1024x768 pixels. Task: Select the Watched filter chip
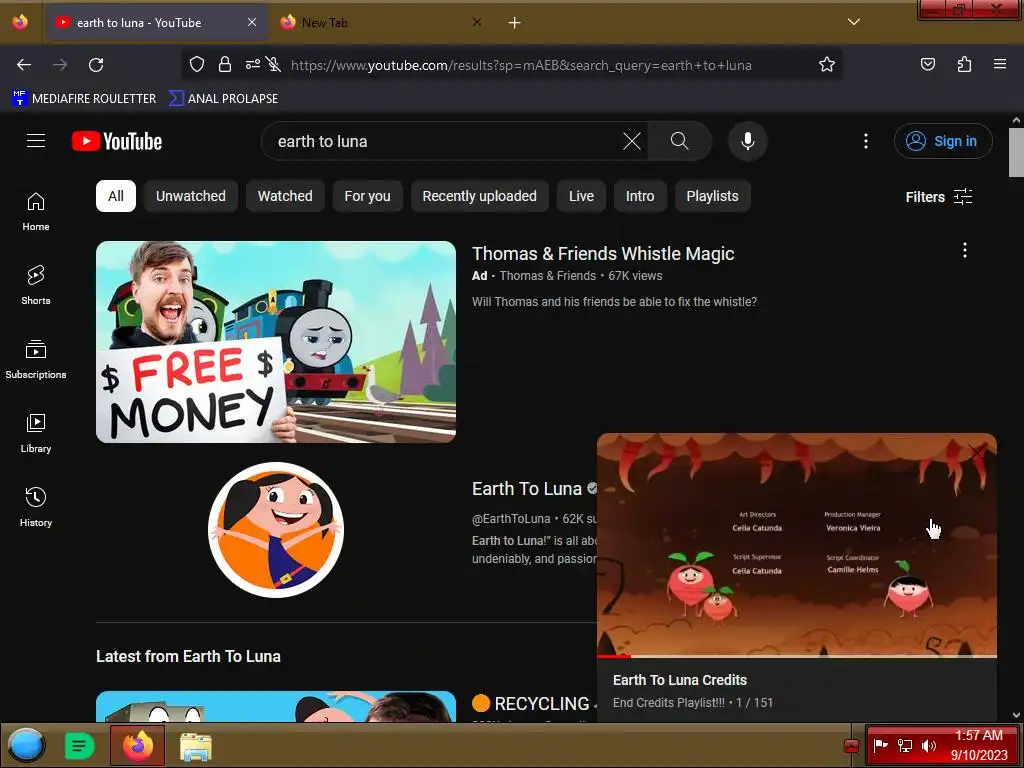coord(285,196)
